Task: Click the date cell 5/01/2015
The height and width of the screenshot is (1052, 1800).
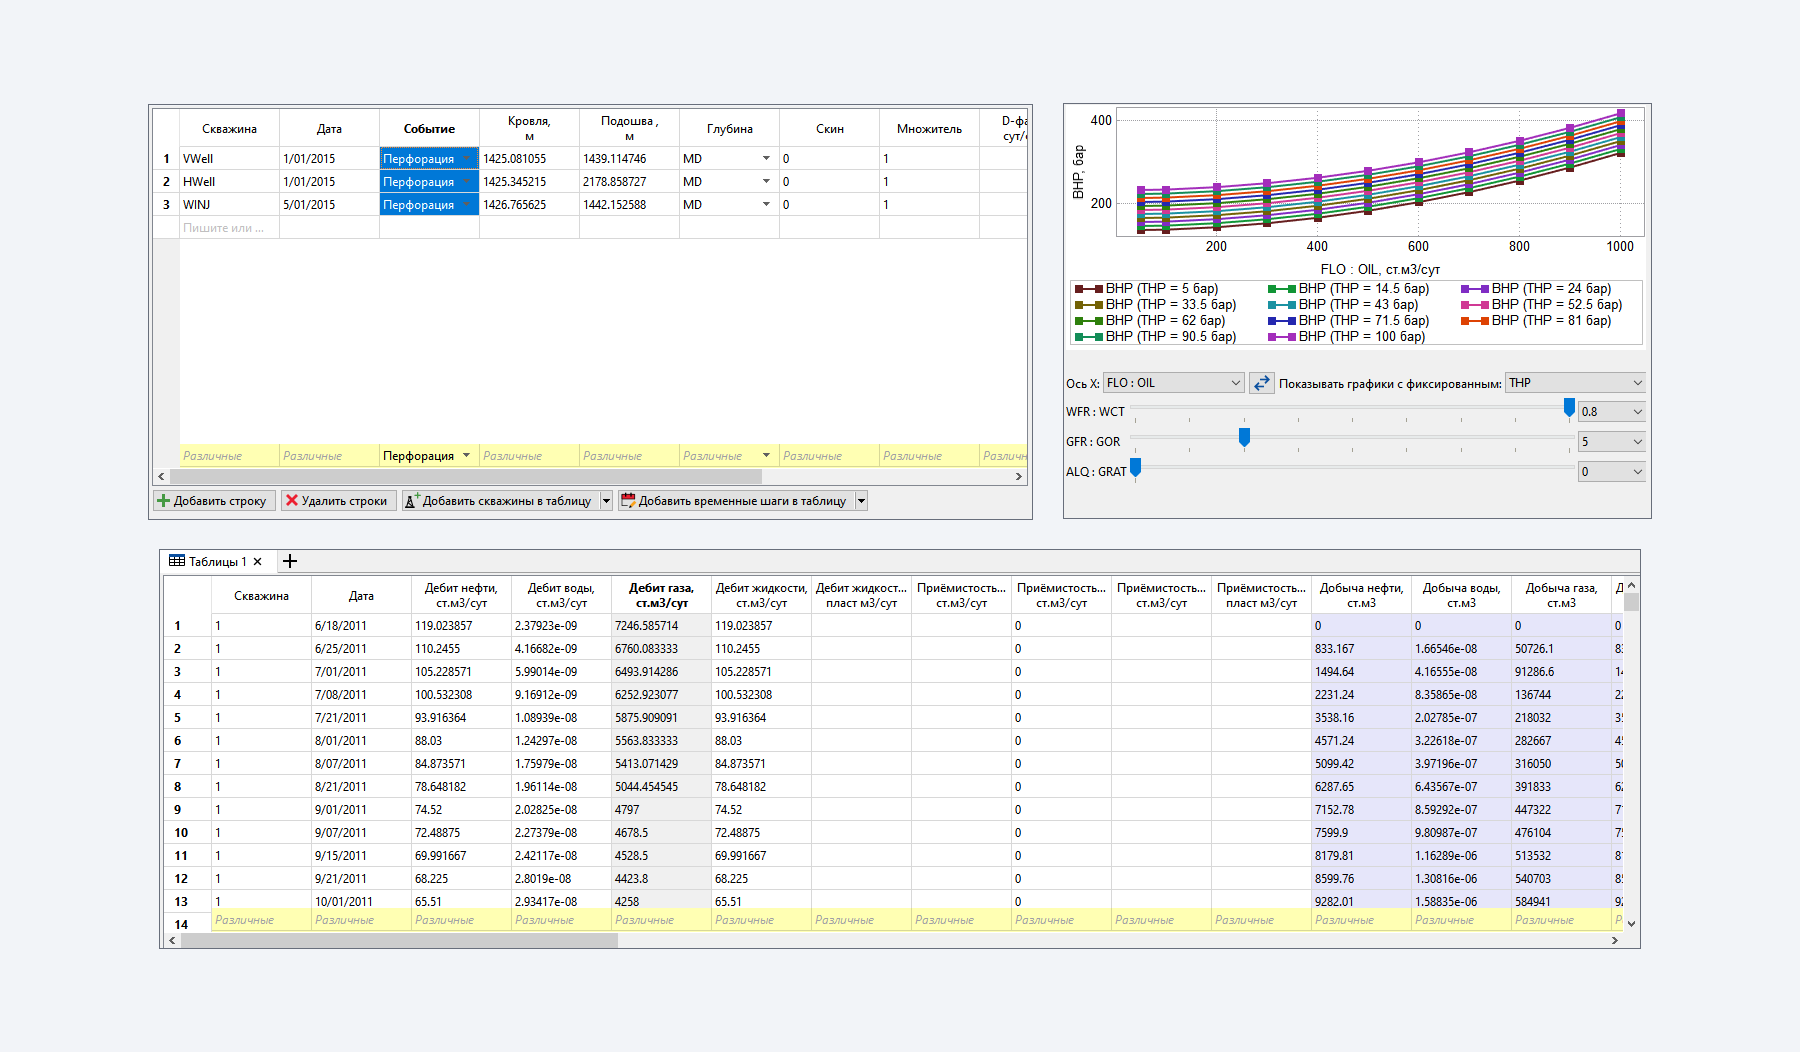Action: click(x=329, y=205)
